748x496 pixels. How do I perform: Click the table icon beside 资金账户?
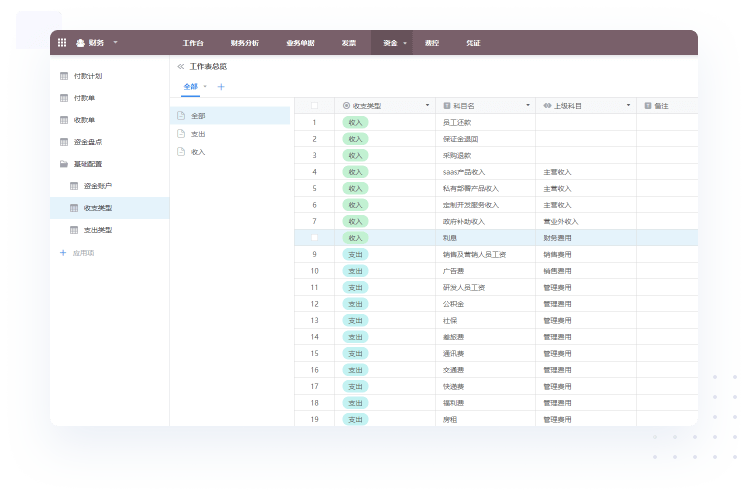[74, 186]
